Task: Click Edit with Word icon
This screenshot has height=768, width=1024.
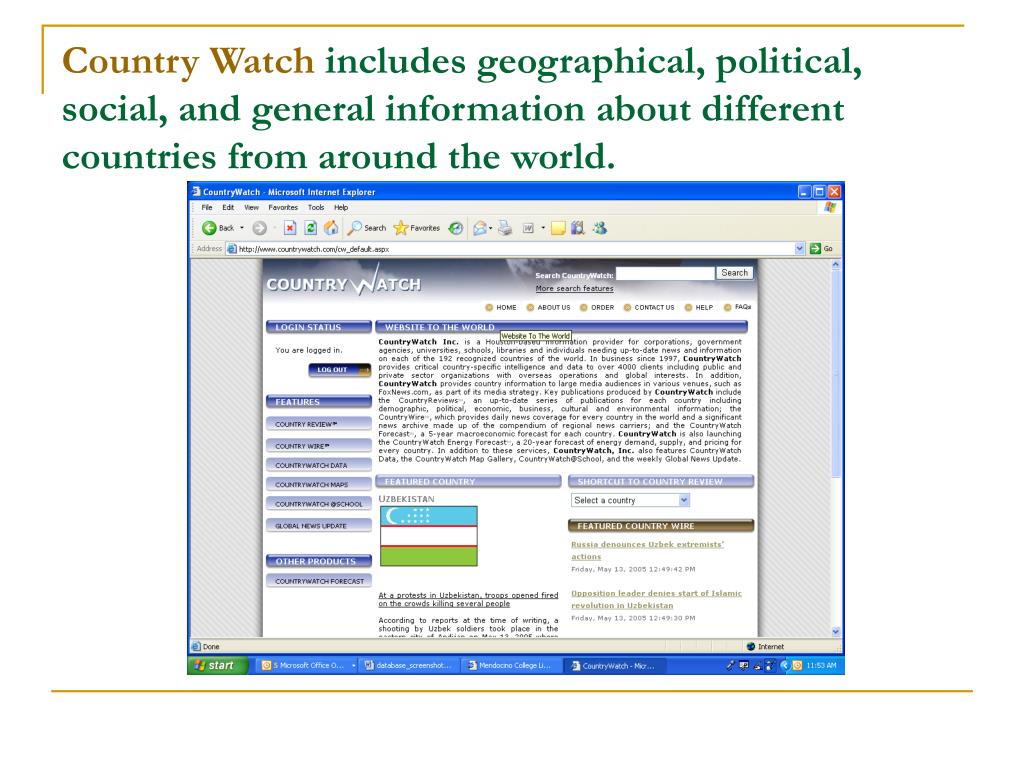Action: (x=528, y=228)
